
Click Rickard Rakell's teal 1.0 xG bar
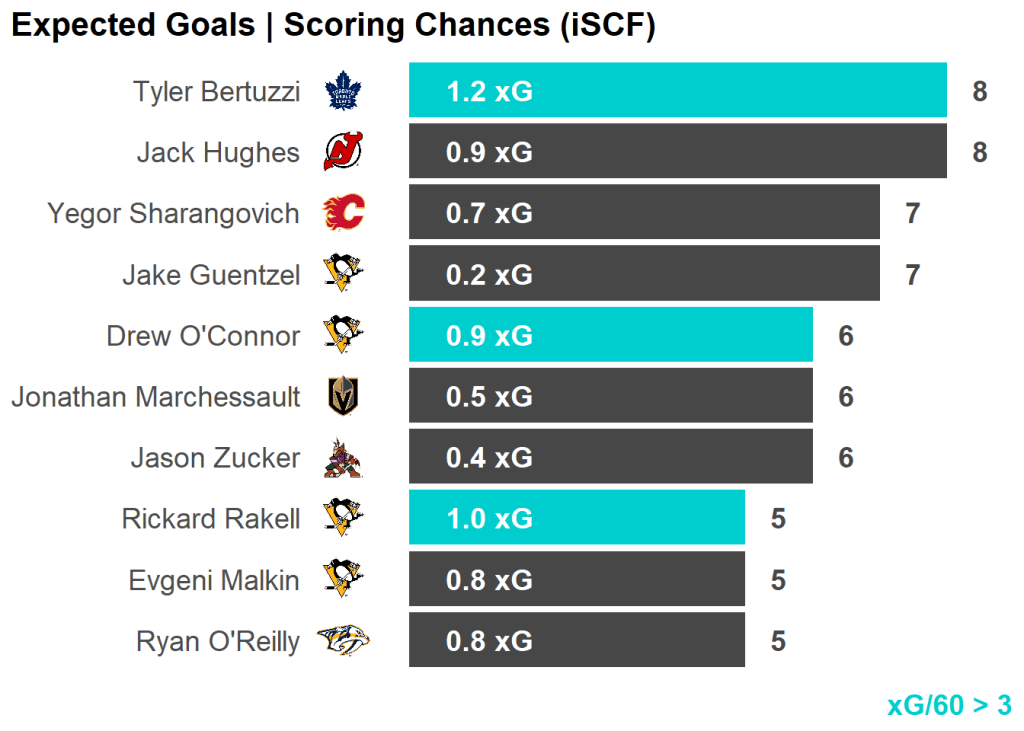(576, 518)
